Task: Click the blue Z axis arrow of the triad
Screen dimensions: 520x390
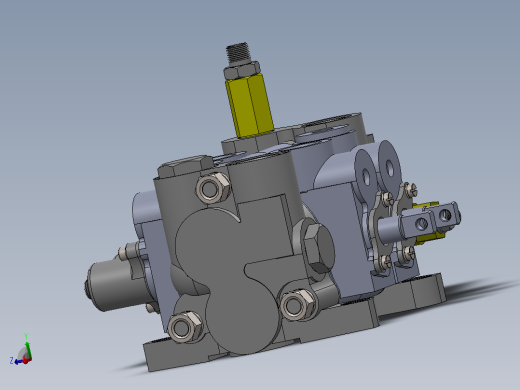Action: pos(18,361)
